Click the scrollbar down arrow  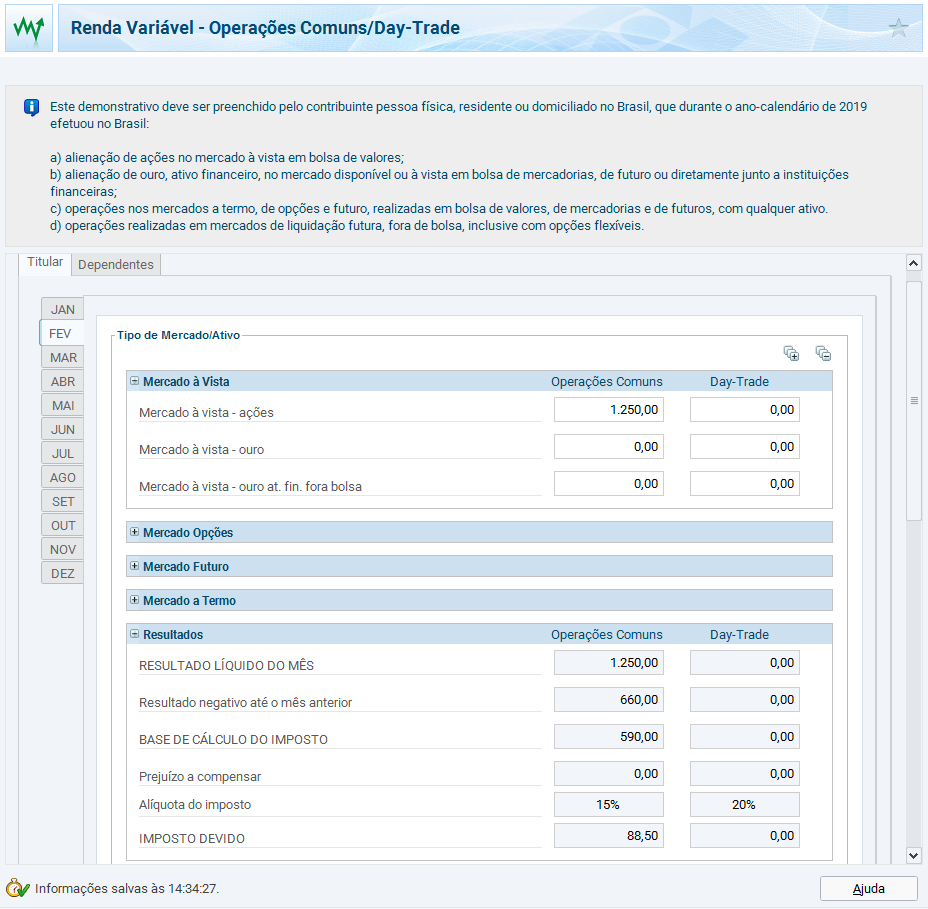[913, 855]
